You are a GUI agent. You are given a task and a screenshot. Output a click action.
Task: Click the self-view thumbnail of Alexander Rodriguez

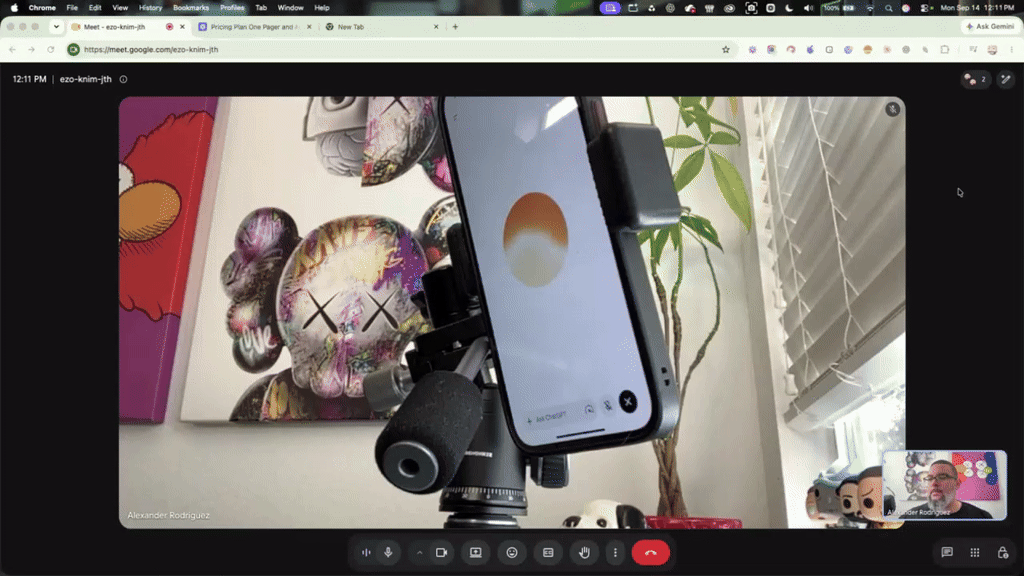coord(944,485)
